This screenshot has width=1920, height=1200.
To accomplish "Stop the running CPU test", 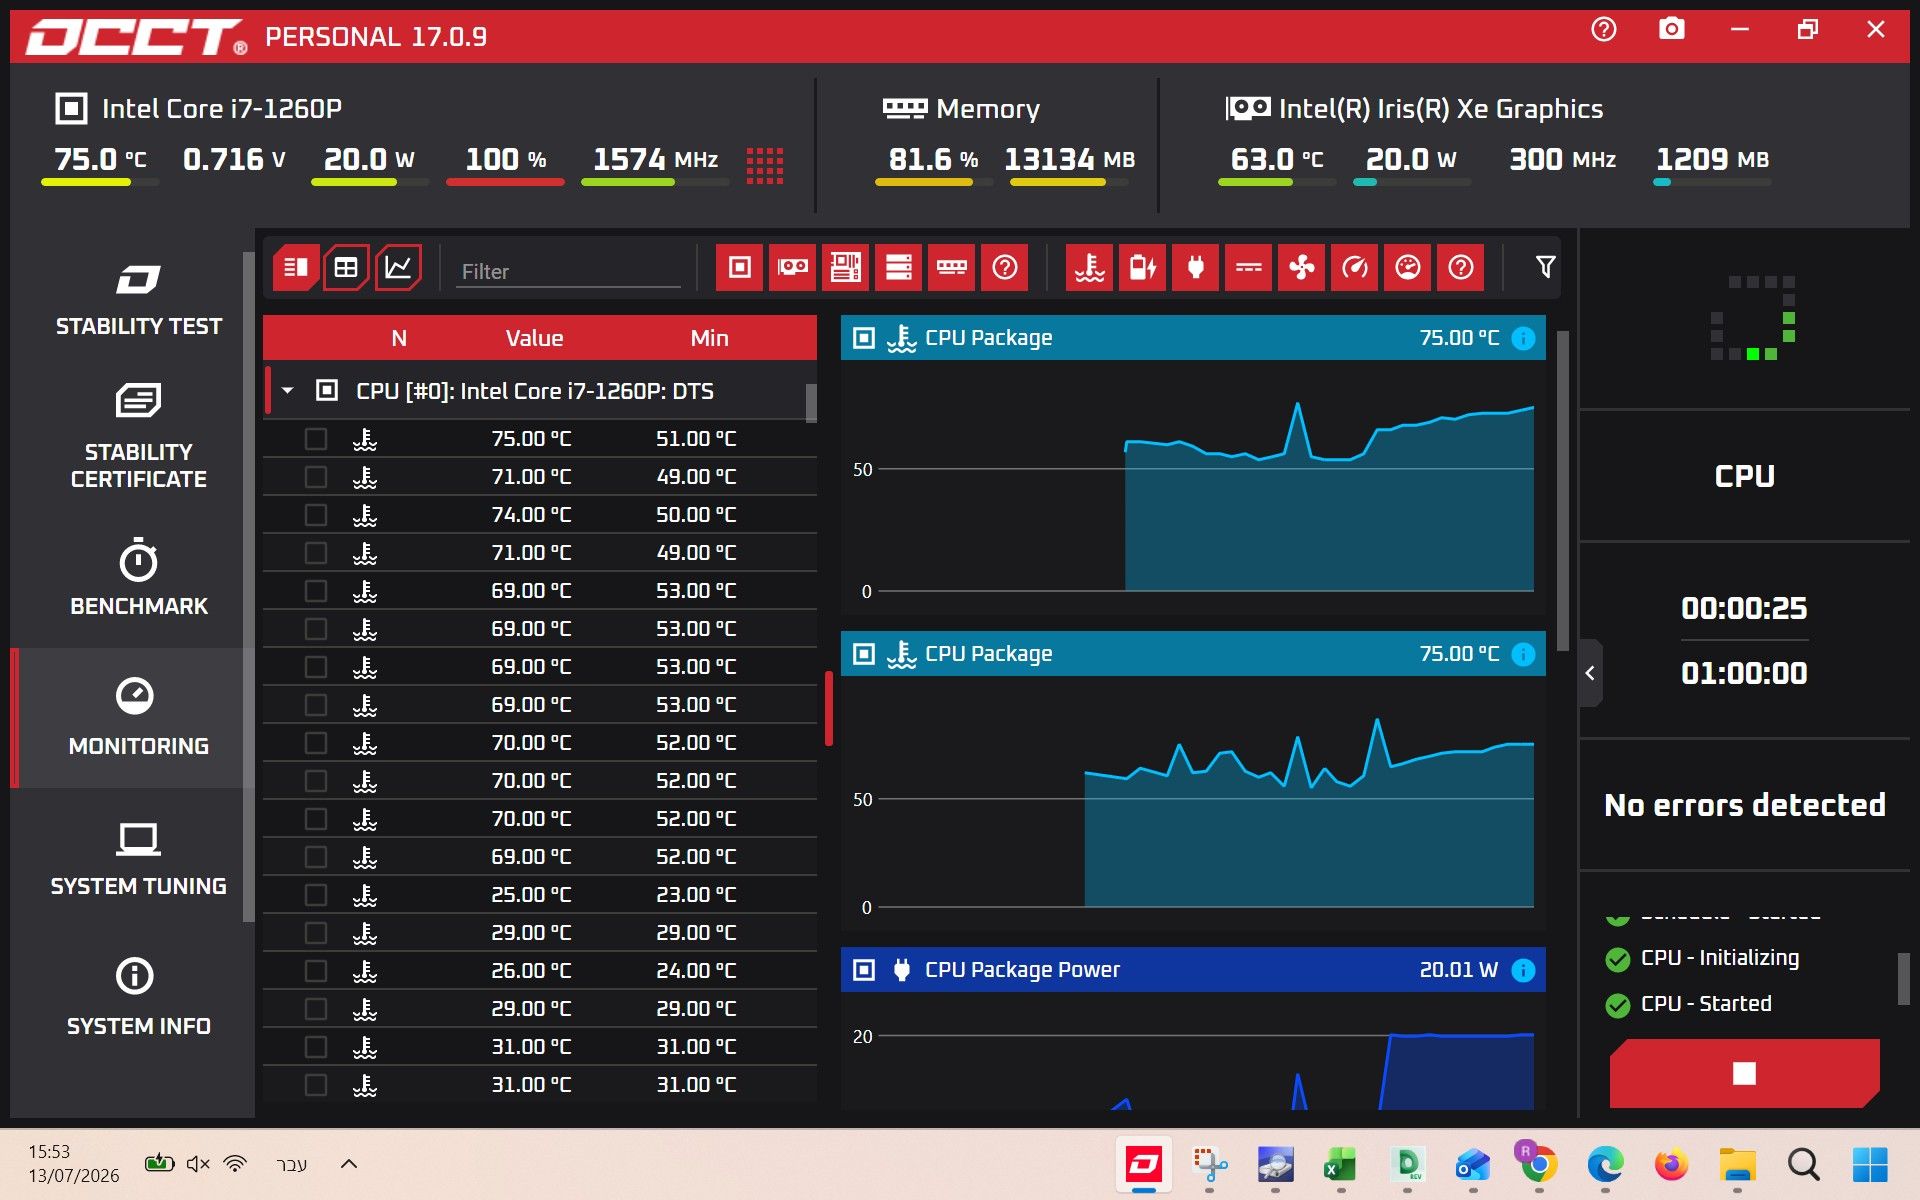I will click(x=1744, y=1073).
